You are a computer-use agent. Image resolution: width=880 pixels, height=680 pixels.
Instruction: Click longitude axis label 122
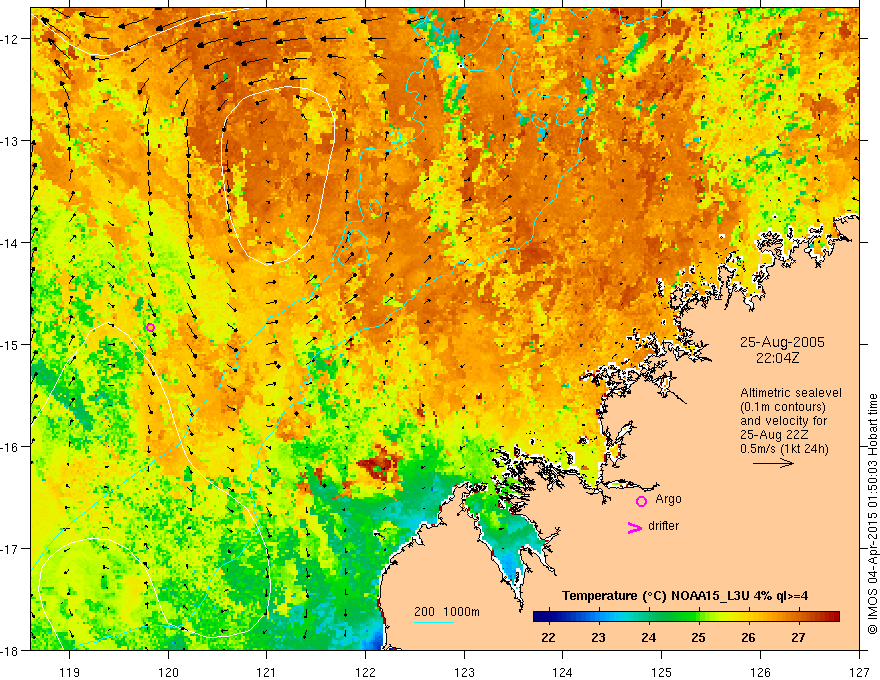pyautogui.click(x=365, y=672)
